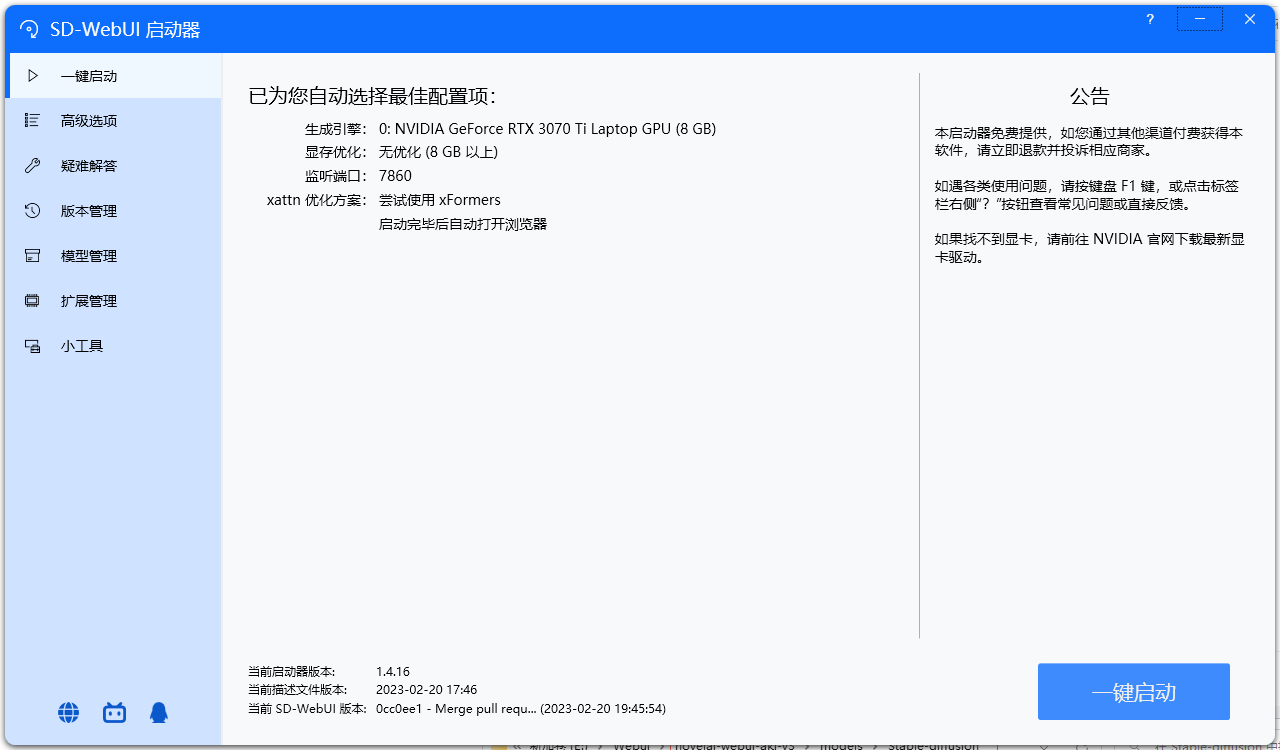Open the 一键启动 page in sidebar
Image resolution: width=1280 pixels, height=750 pixels.
(x=88, y=76)
